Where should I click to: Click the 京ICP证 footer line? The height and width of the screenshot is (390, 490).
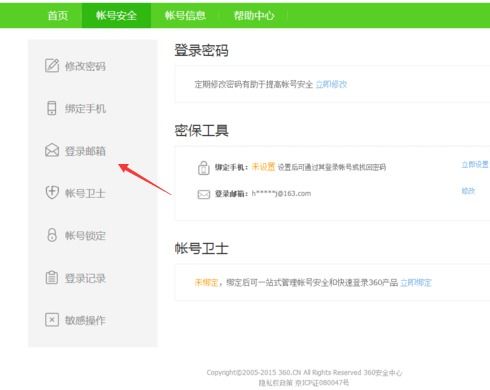coord(304,382)
